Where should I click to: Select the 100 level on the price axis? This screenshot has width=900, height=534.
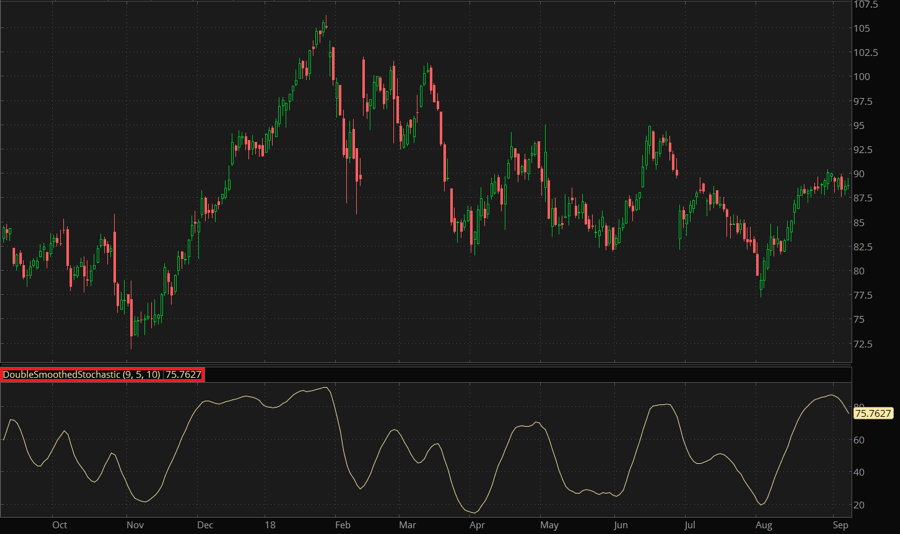pos(862,77)
